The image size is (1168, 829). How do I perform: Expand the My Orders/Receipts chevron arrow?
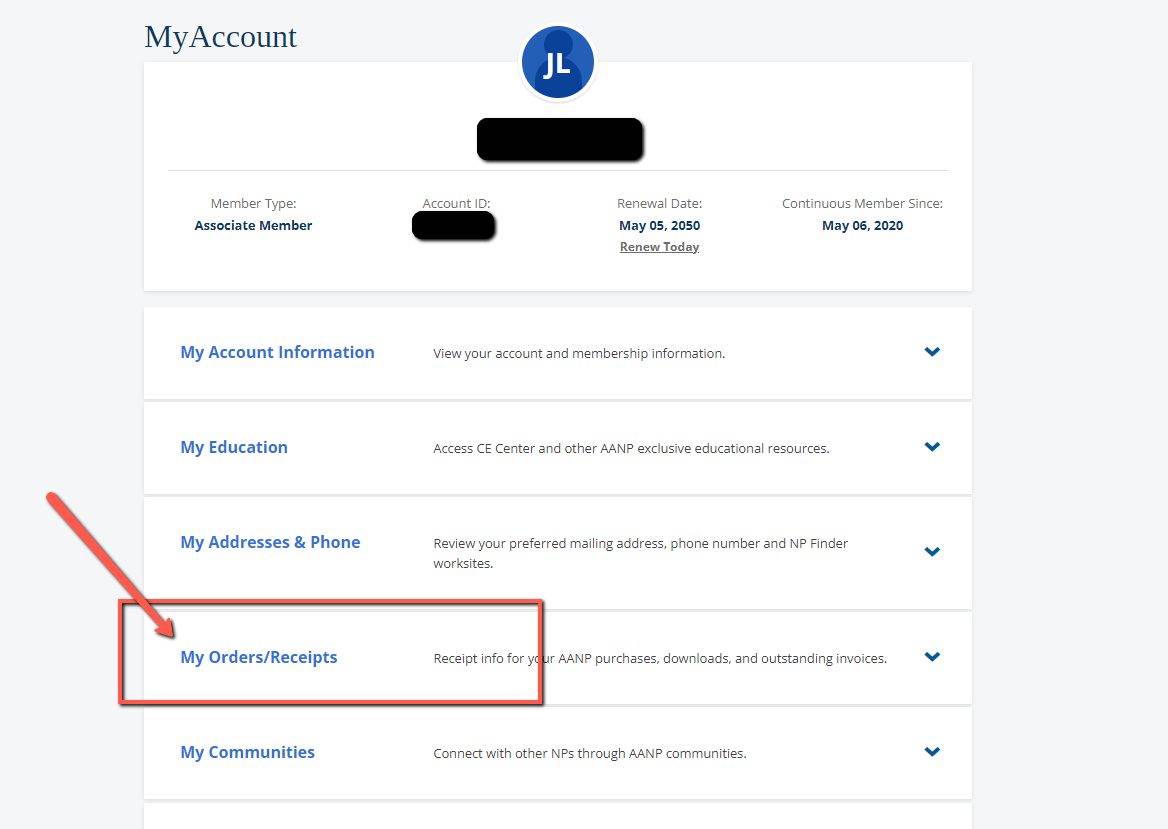coord(932,657)
